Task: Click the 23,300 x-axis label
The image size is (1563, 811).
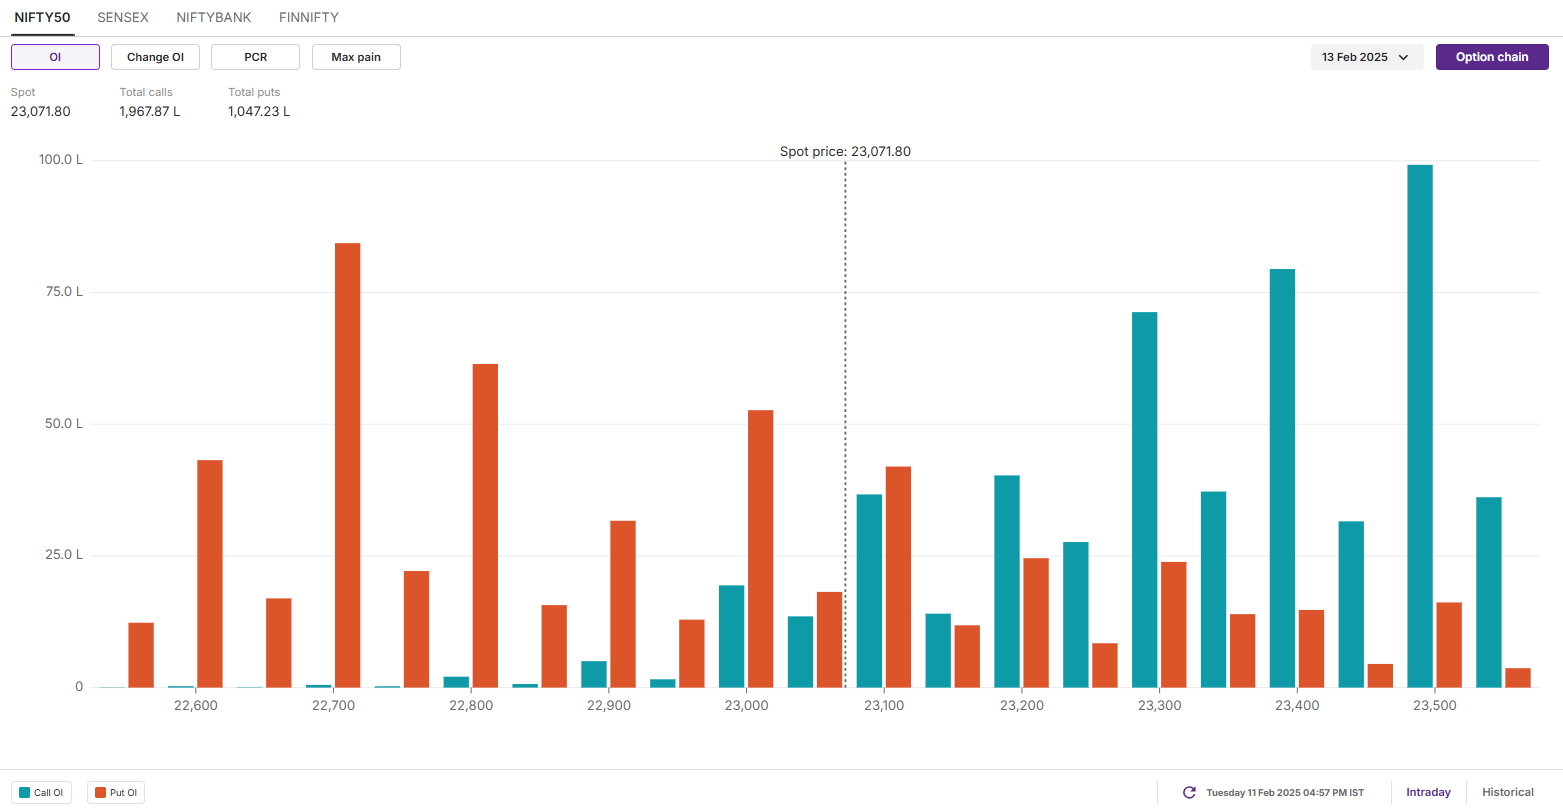Action: pyautogui.click(x=1159, y=705)
